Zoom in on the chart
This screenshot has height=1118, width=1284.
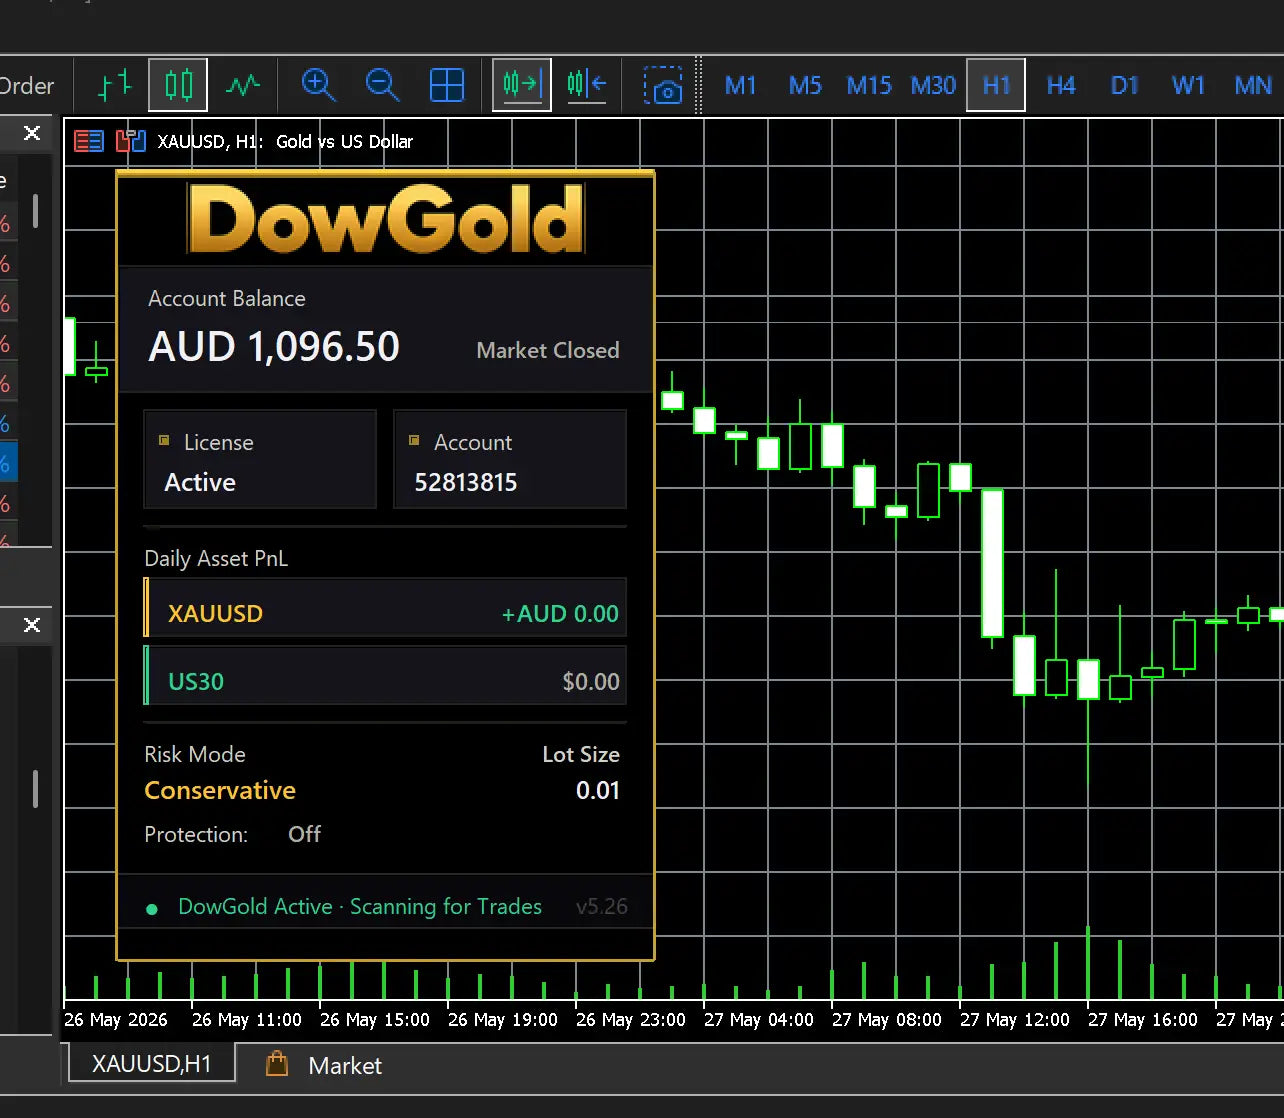318,85
